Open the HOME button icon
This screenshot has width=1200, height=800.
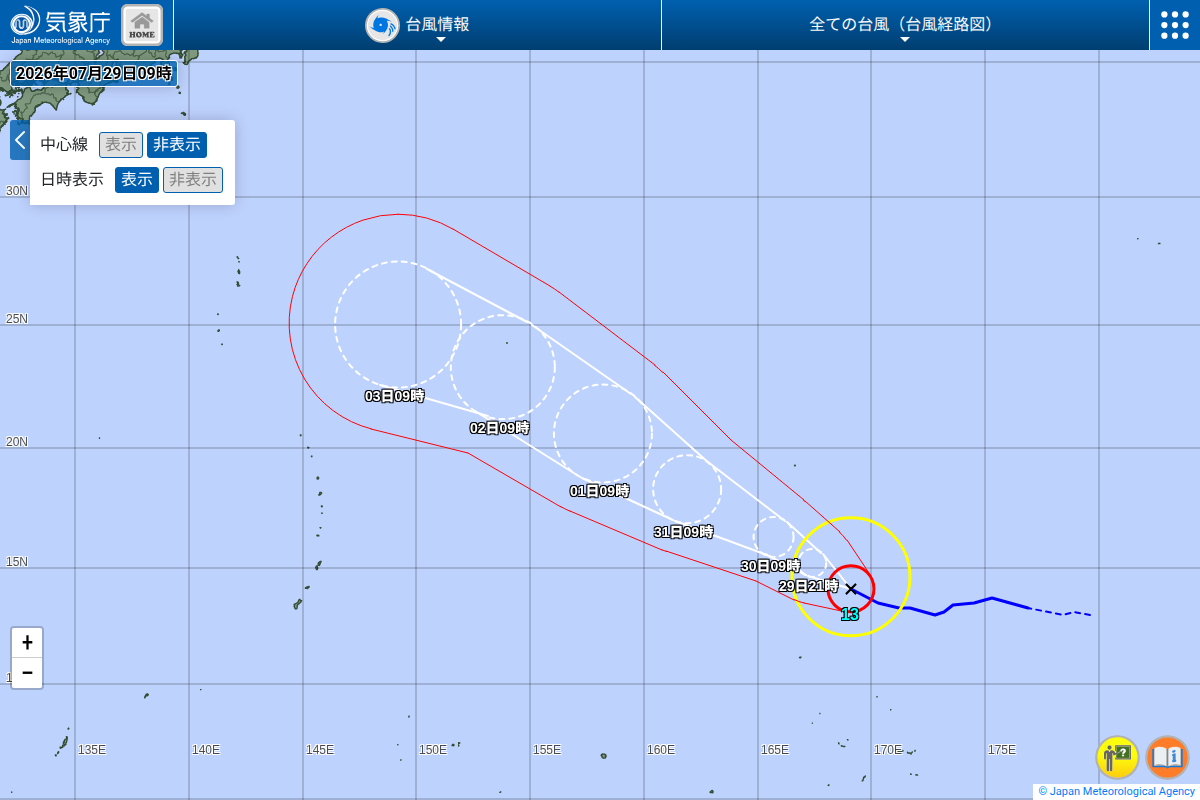point(142,25)
